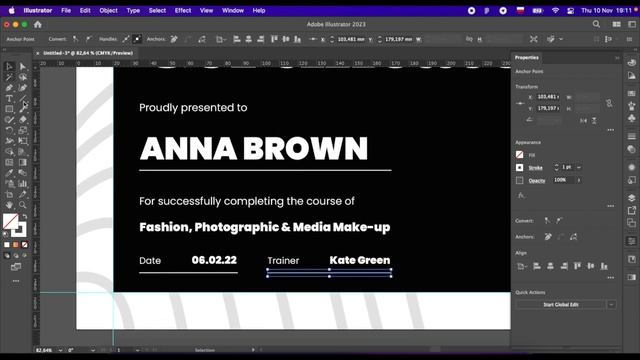Open the Stroke panel link
The height and width of the screenshot is (360, 640).
[536, 168]
